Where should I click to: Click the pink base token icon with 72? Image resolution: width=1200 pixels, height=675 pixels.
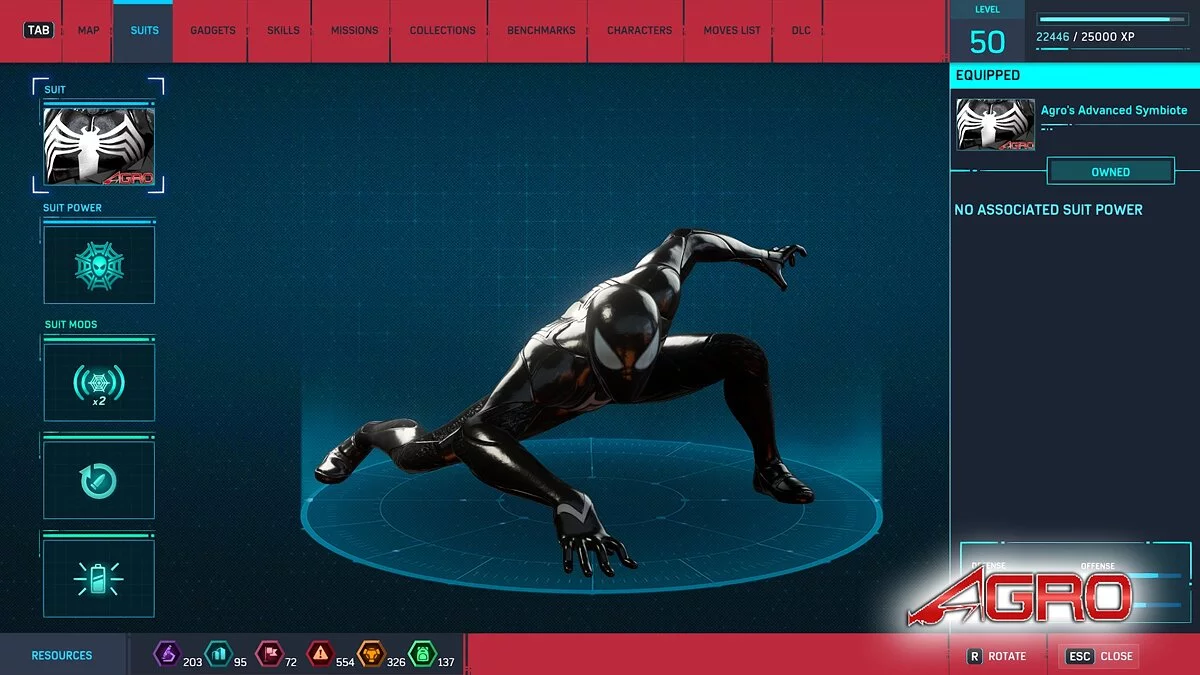[269, 654]
